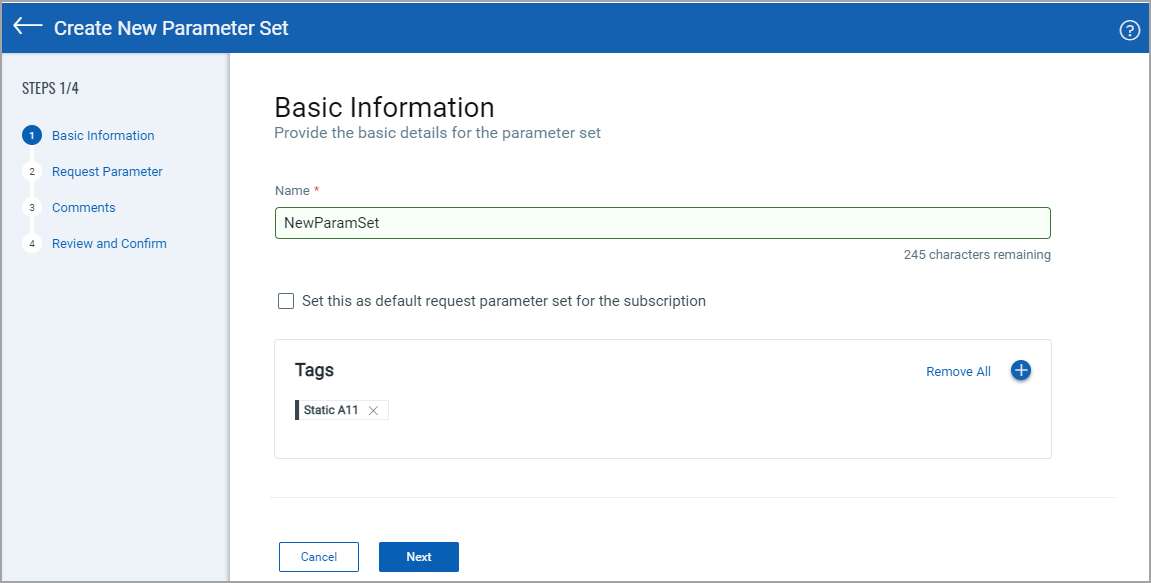Open the Comments step
Image resolution: width=1151 pixels, height=583 pixels.
click(x=84, y=208)
